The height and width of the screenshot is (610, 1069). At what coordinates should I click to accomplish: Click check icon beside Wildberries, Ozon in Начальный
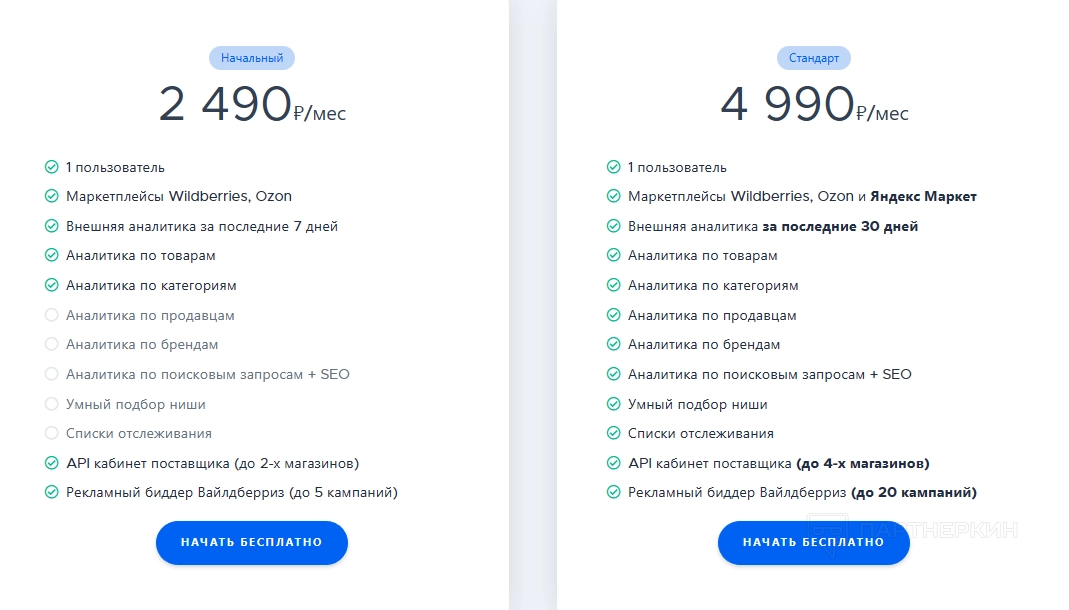tap(52, 197)
